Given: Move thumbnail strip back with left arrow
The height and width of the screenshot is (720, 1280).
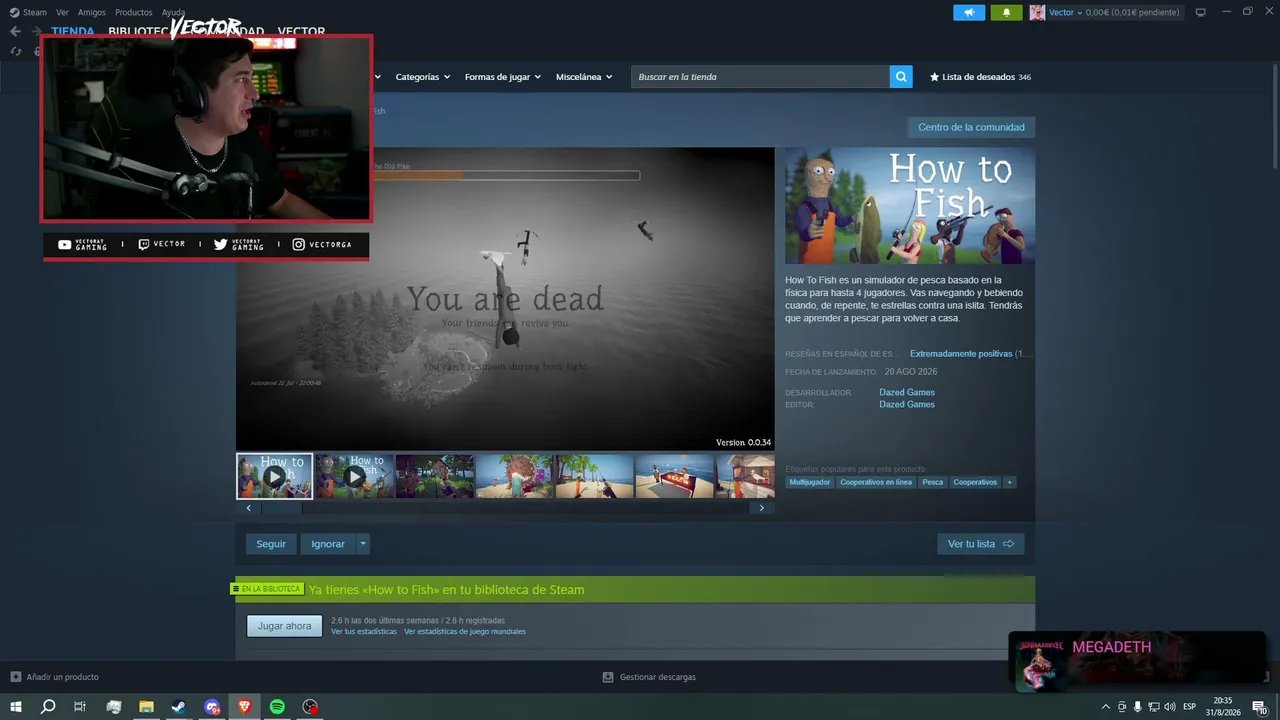Looking at the screenshot, I should (x=249, y=508).
